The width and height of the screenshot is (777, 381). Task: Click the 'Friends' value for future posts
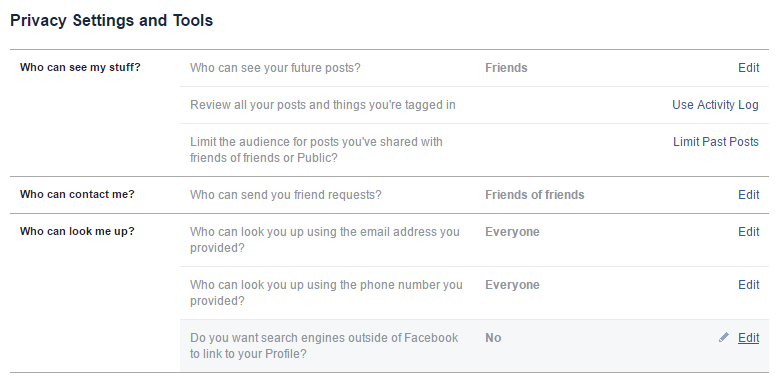(x=506, y=68)
